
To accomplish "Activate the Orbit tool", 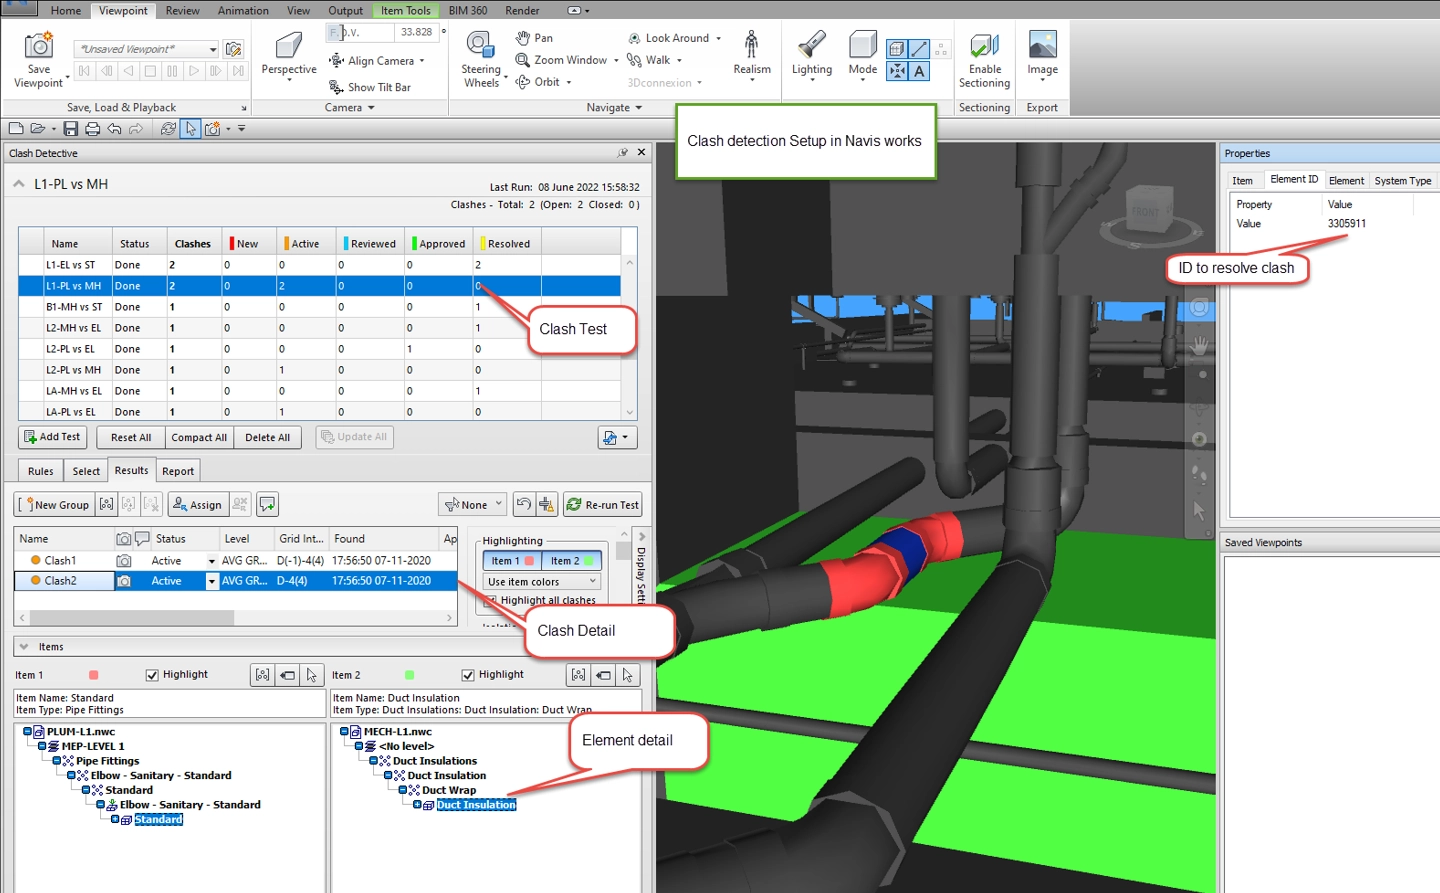I will [523, 82].
